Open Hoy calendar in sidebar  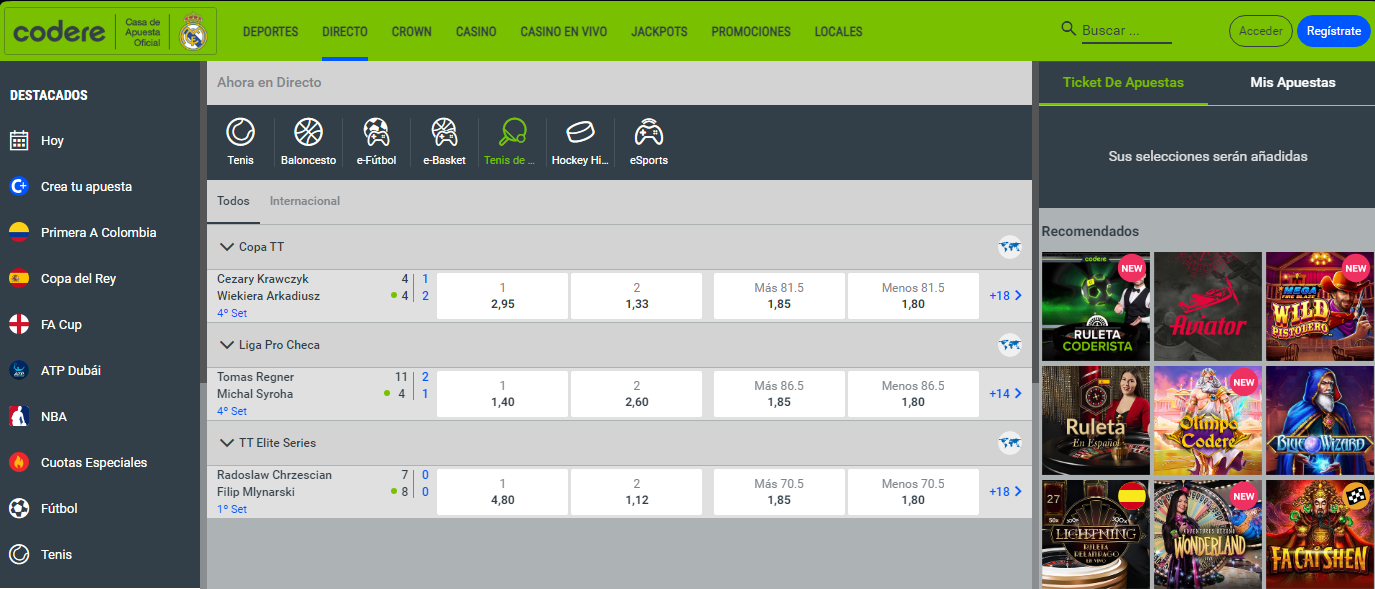(19, 141)
